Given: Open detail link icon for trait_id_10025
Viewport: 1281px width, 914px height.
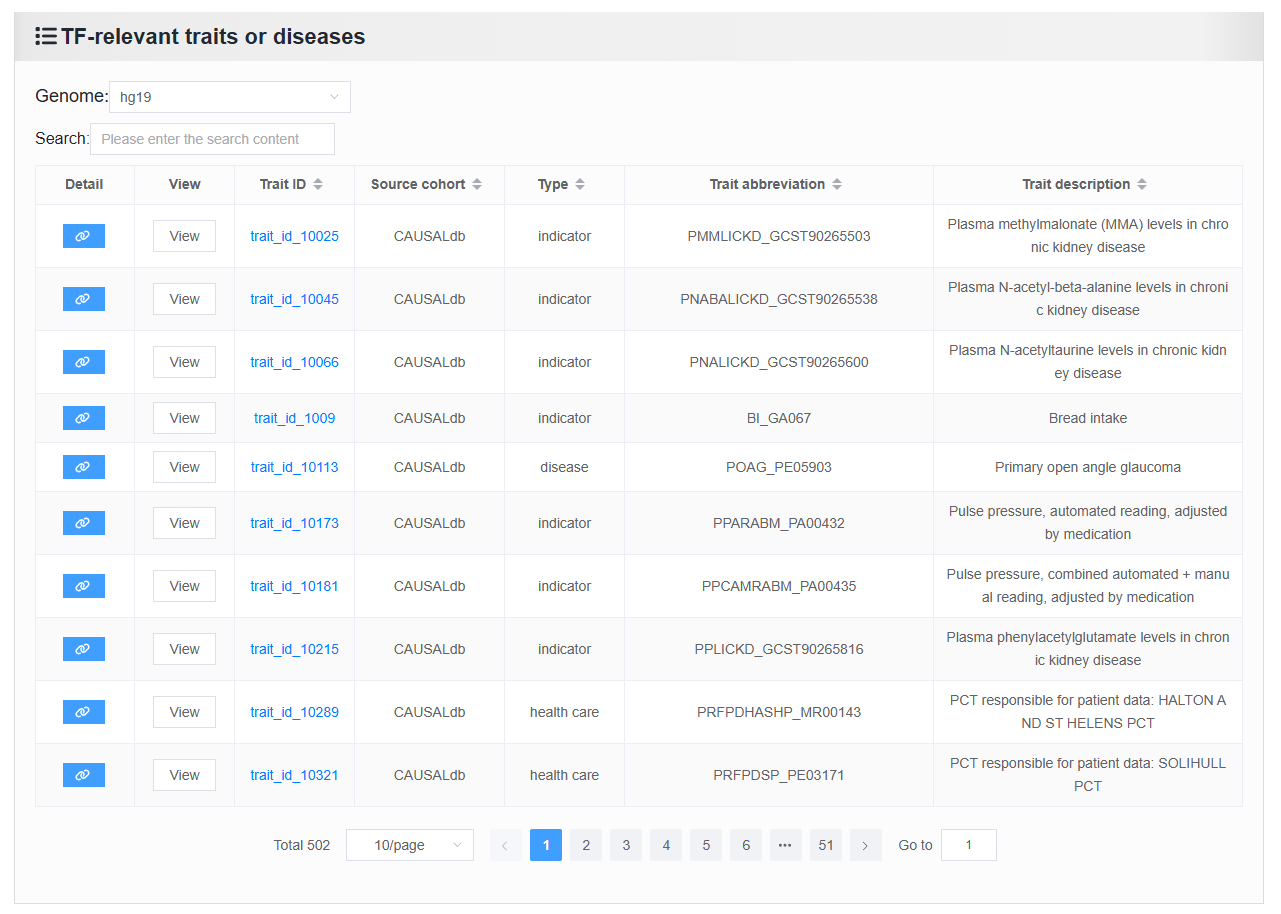Looking at the screenshot, I should click(84, 236).
